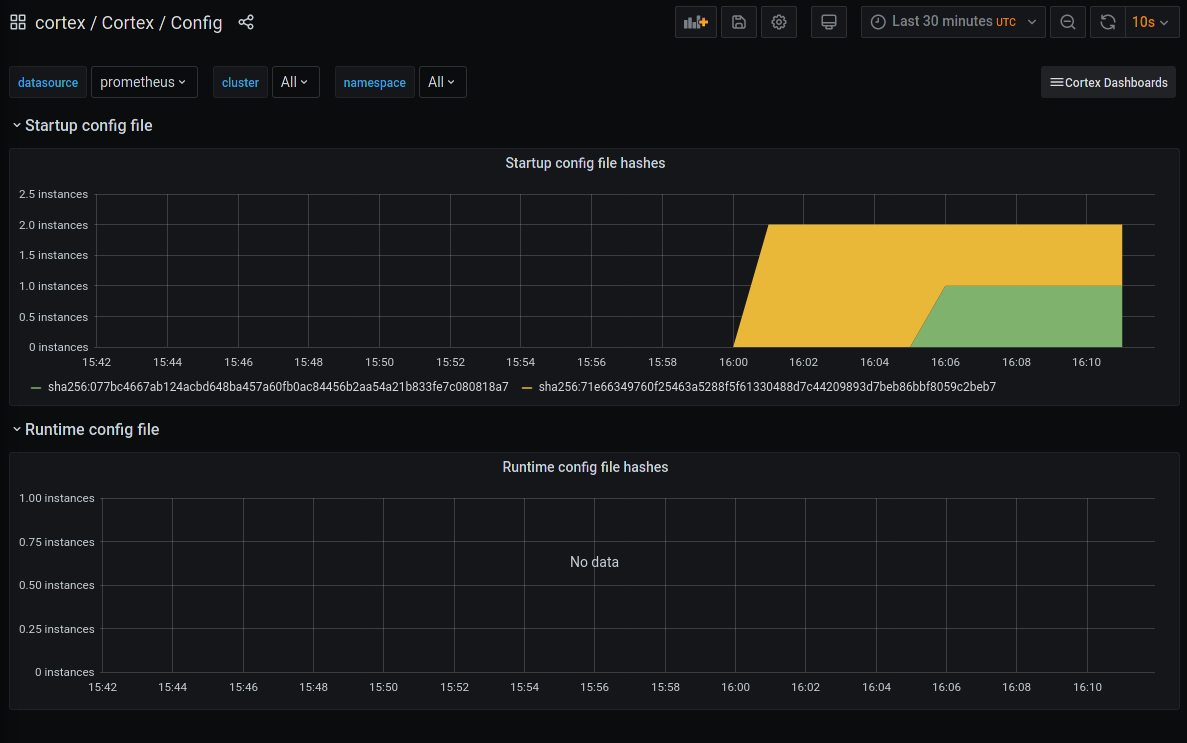The height and width of the screenshot is (743, 1187).
Task: Share the dashboard via share icon
Action: (246, 22)
